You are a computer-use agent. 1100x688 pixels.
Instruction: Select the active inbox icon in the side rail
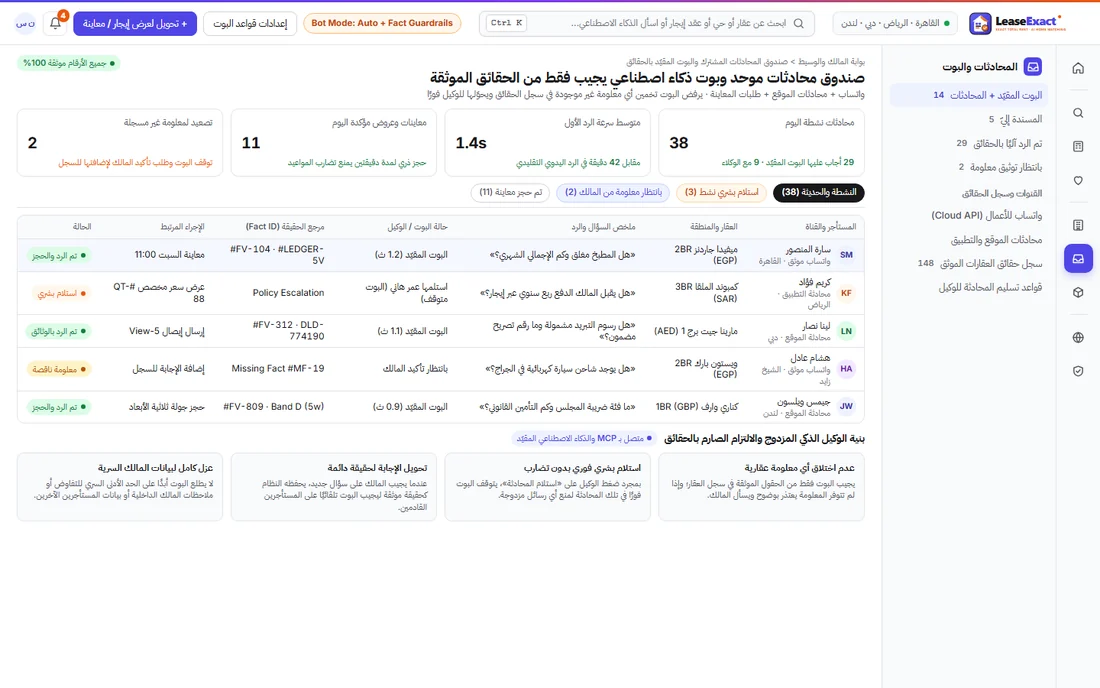click(x=1078, y=259)
